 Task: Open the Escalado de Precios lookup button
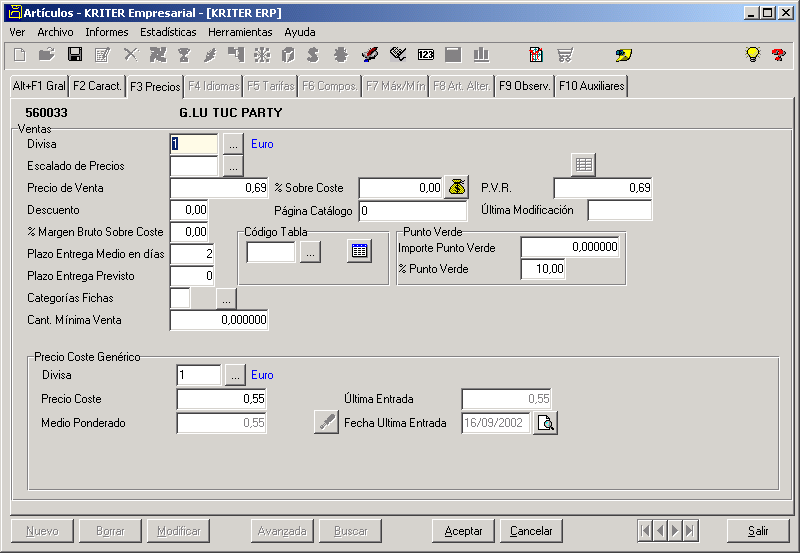click(233, 166)
